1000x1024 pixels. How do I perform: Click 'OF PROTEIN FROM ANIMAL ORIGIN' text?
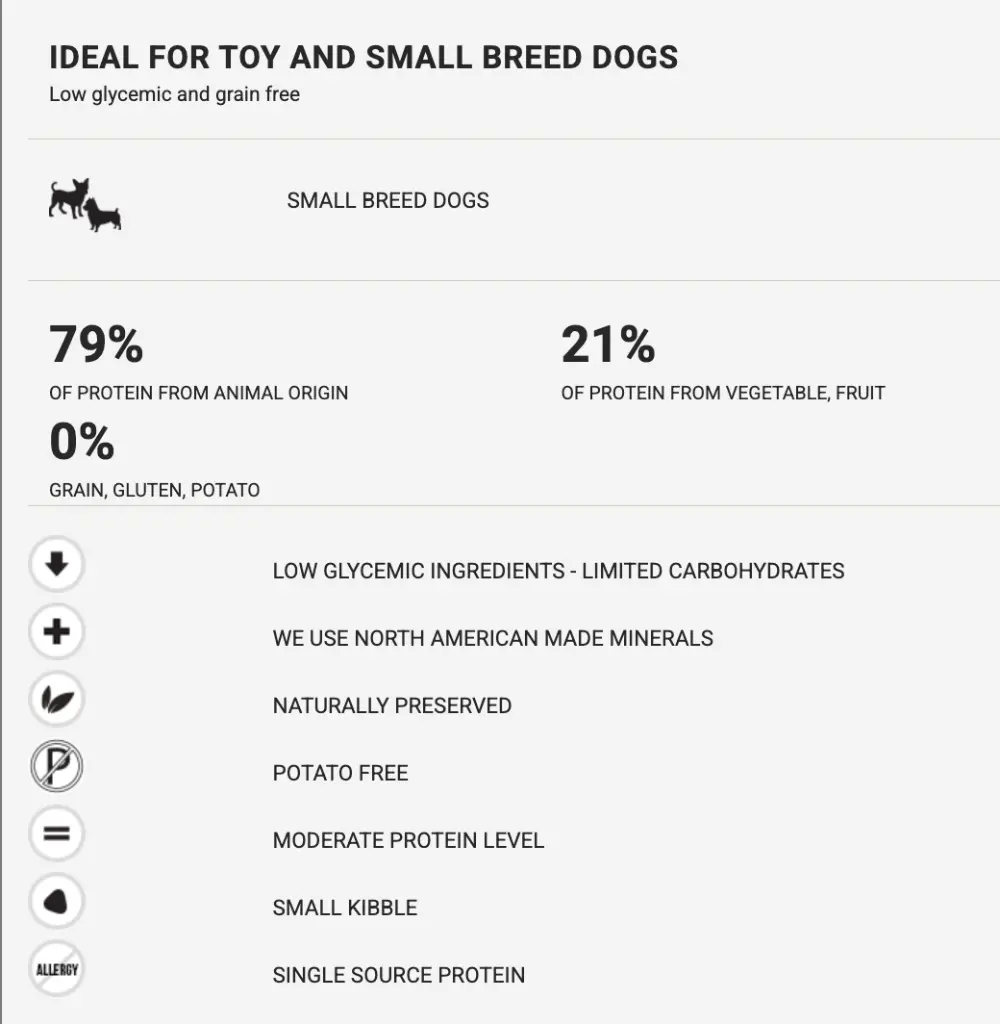pyautogui.click(x=199, y=393)
